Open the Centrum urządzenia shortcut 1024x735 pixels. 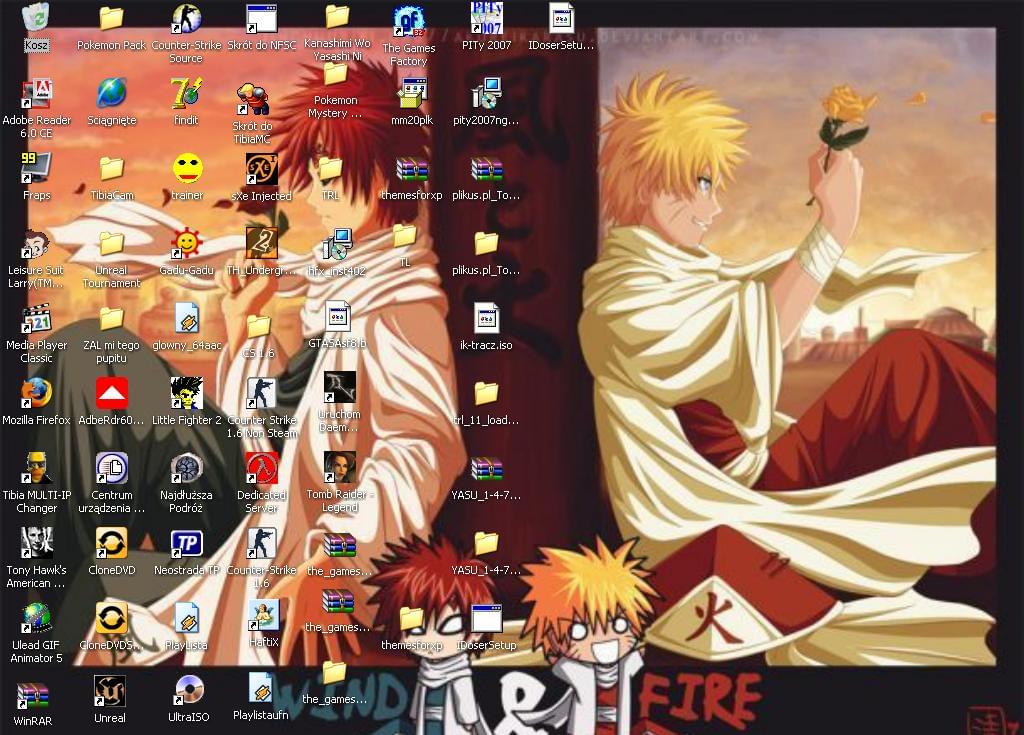[112, 468]
